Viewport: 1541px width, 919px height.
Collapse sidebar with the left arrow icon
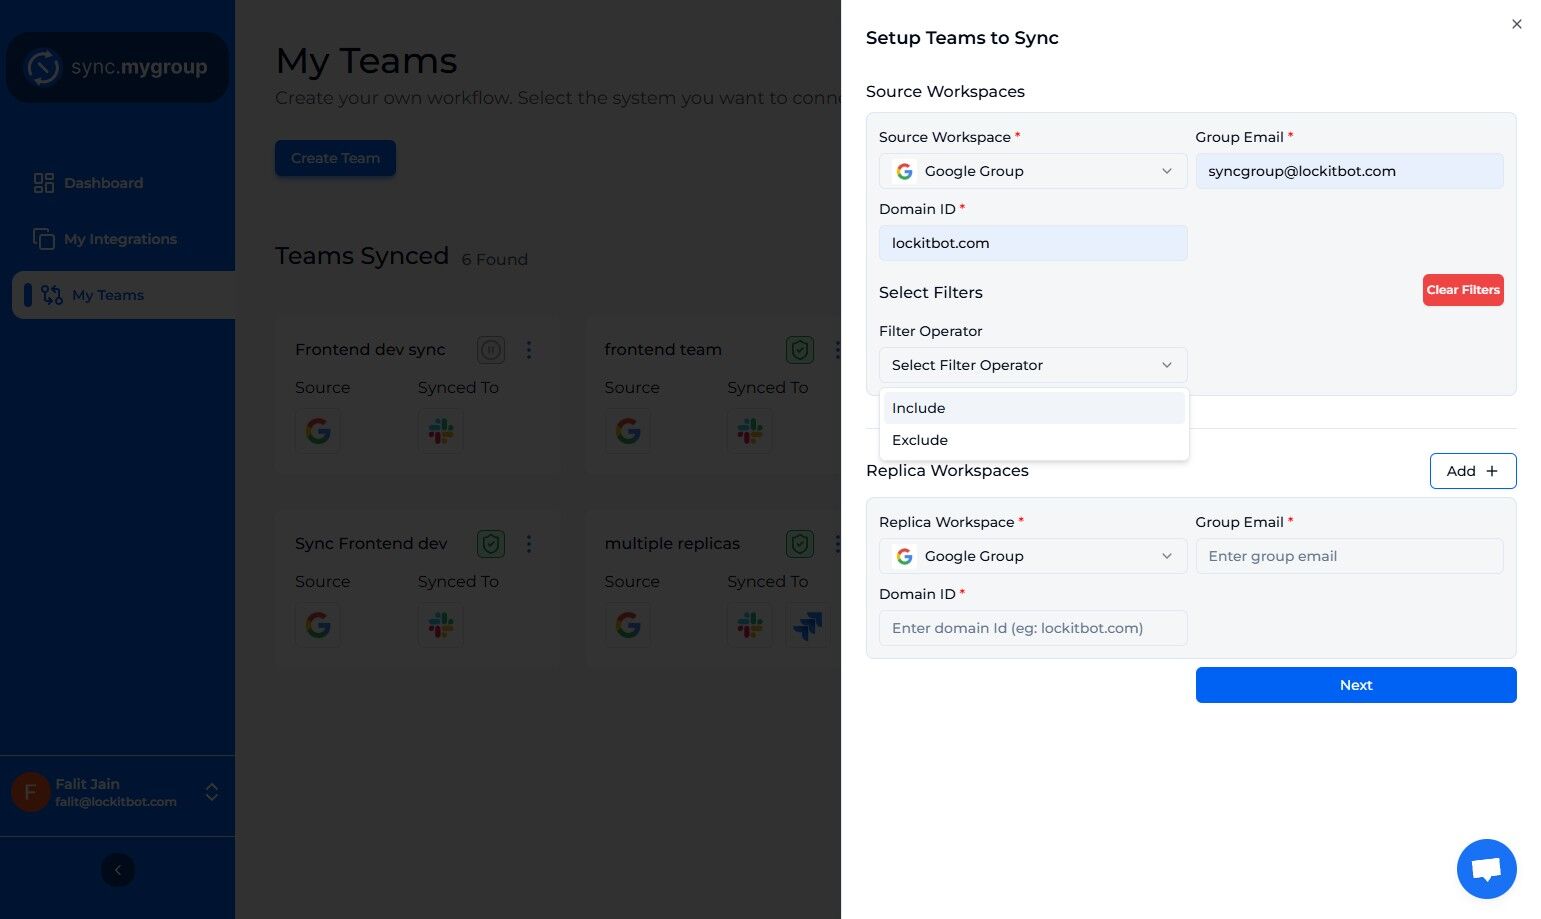118,870
